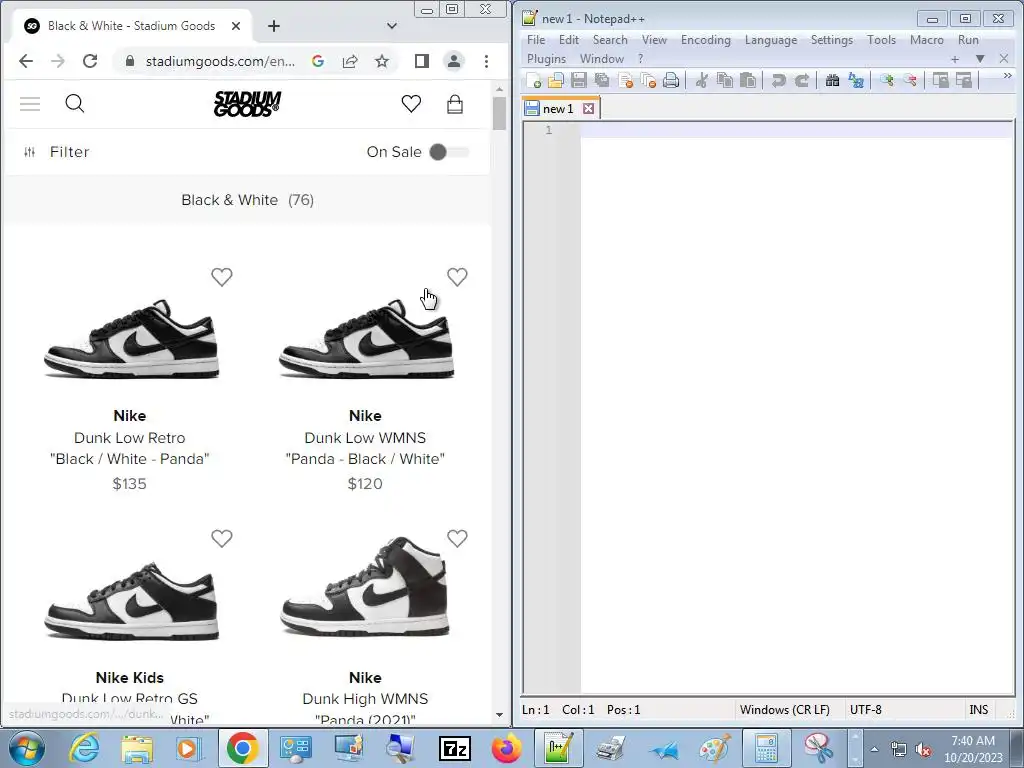Click the Cut scissors icon in Notepad++

point(701,80)
